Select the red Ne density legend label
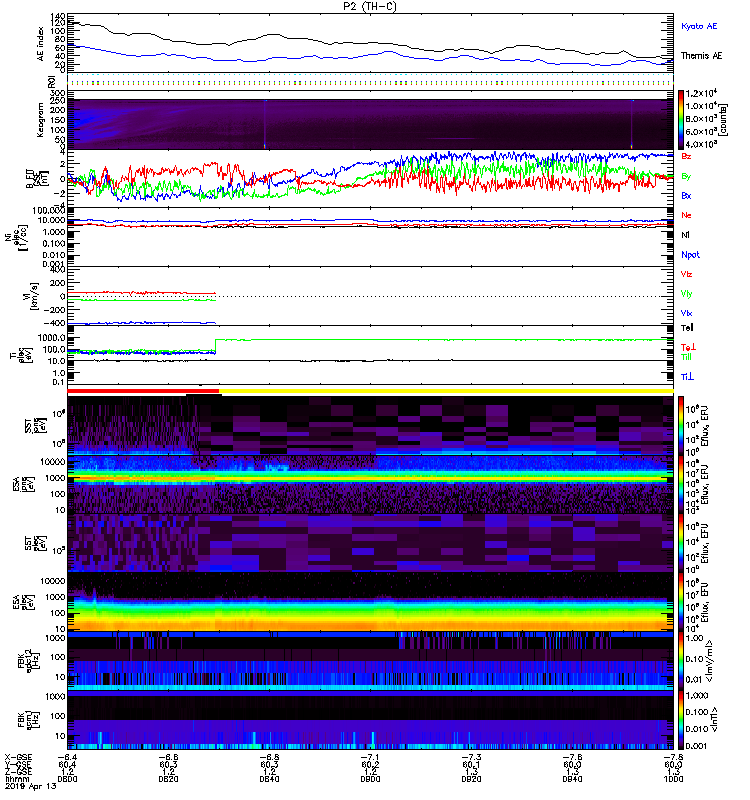This screenshot has height=800, width=750. 686,215
